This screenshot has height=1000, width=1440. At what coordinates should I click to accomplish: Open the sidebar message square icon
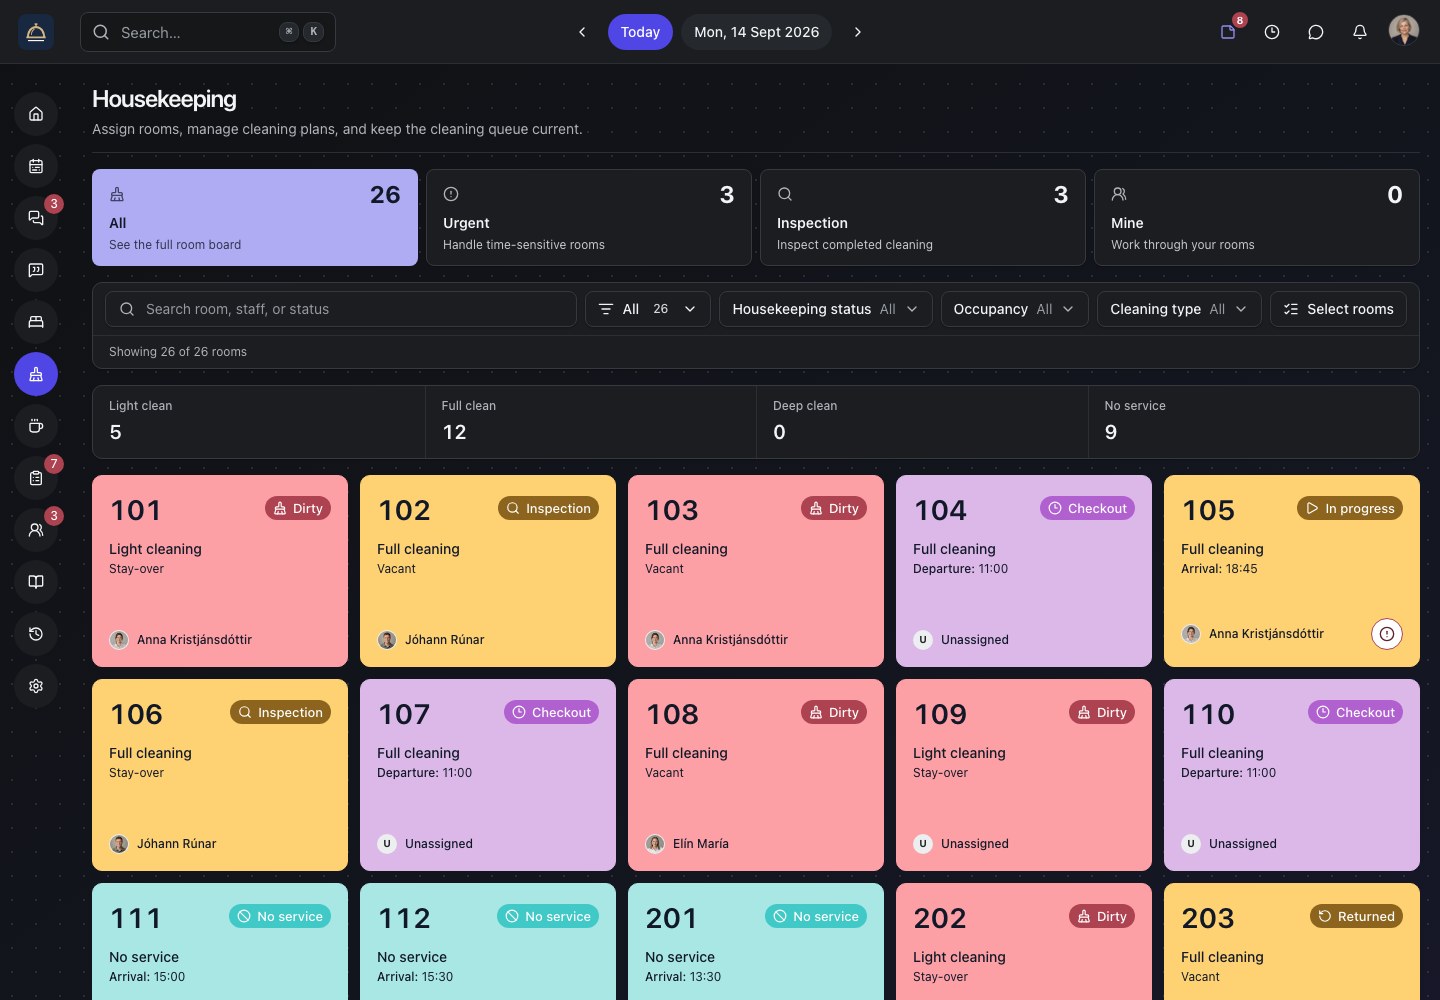(36, 270)
